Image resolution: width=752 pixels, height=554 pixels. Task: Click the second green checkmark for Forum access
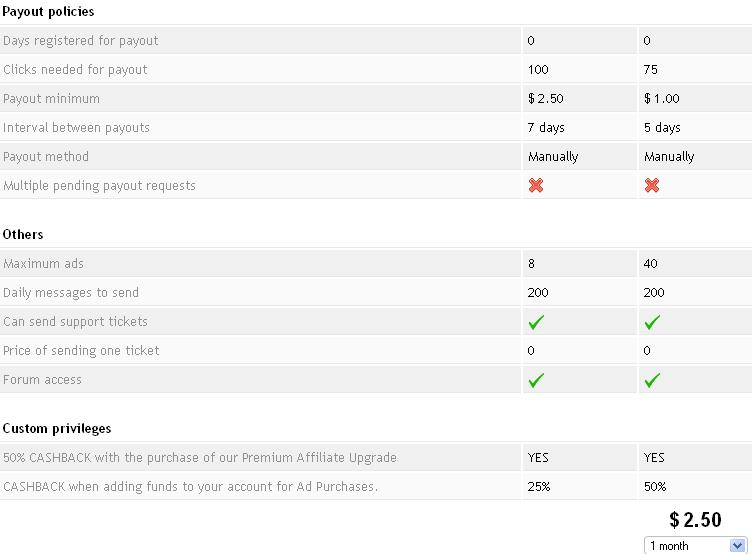(x=652, y=380)
